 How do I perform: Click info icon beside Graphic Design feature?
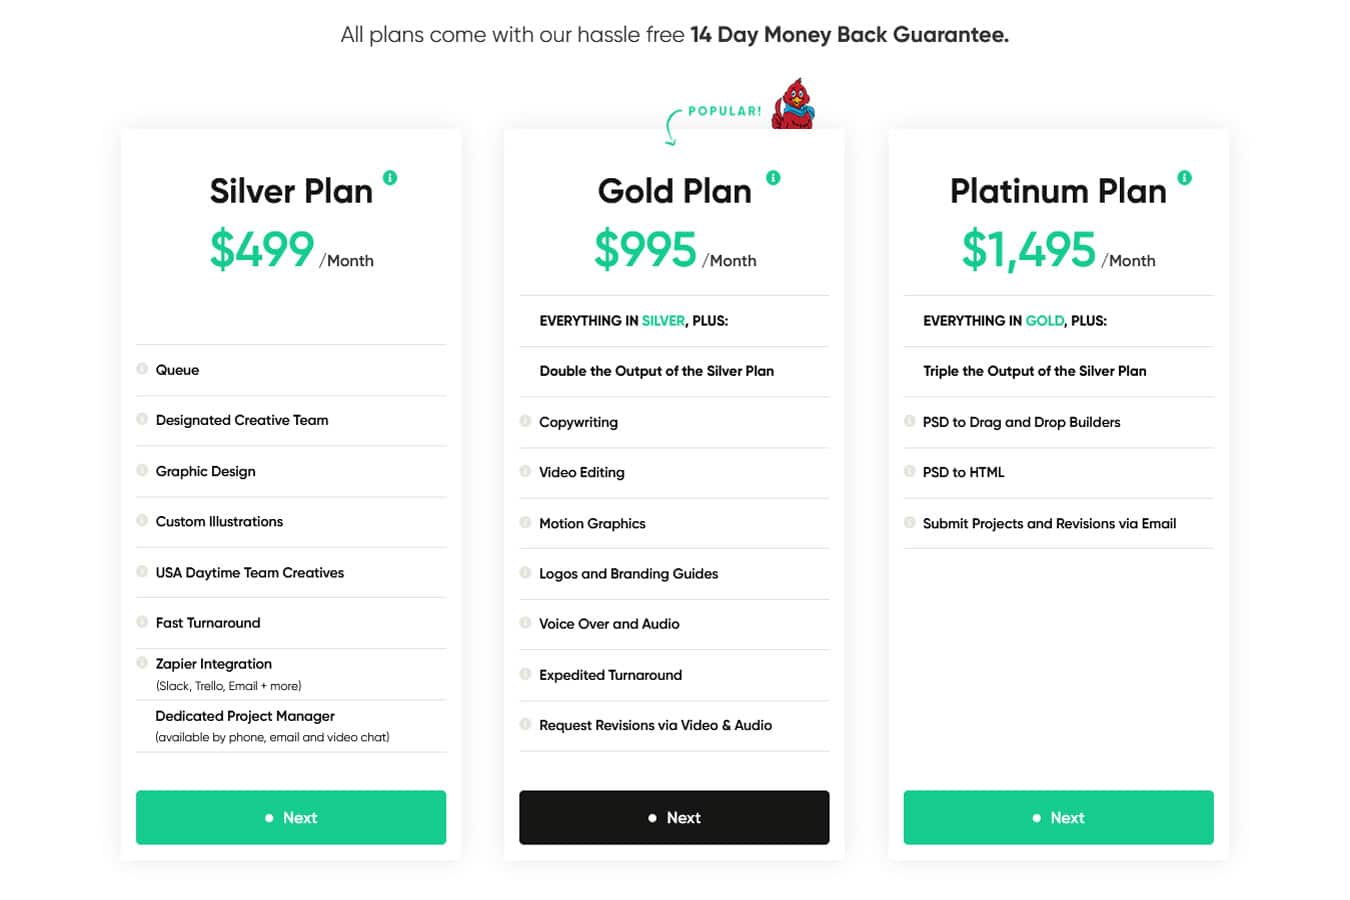click(x=142, y=470)
